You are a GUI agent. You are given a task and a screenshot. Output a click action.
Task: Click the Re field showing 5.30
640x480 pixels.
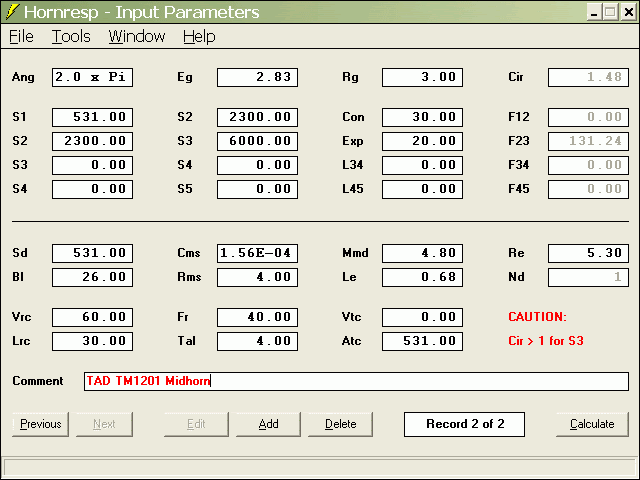point(588,253)
